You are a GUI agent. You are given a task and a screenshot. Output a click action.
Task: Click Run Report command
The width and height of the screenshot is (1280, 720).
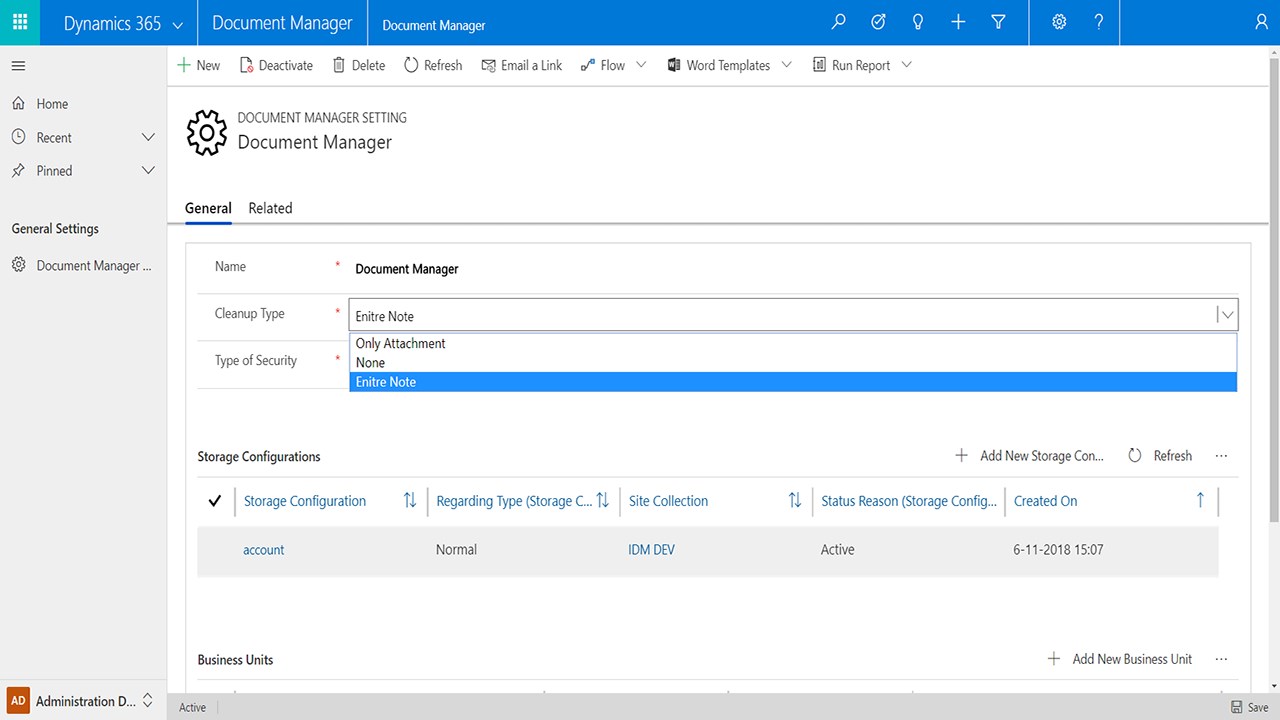pos(851,65)
